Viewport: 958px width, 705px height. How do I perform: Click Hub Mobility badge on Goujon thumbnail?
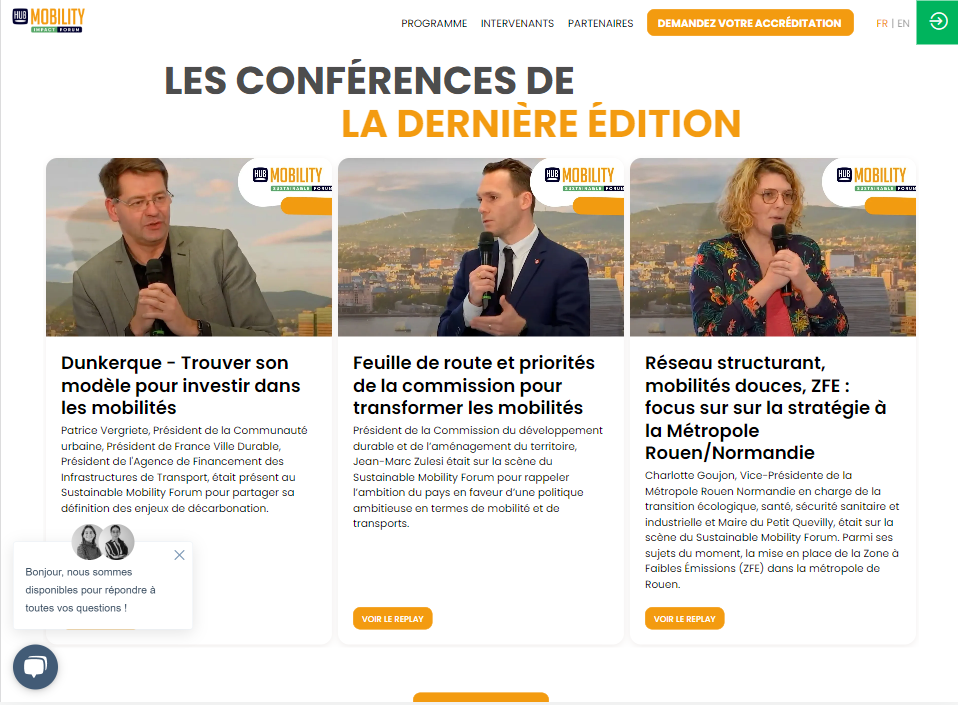click(872, 179)
